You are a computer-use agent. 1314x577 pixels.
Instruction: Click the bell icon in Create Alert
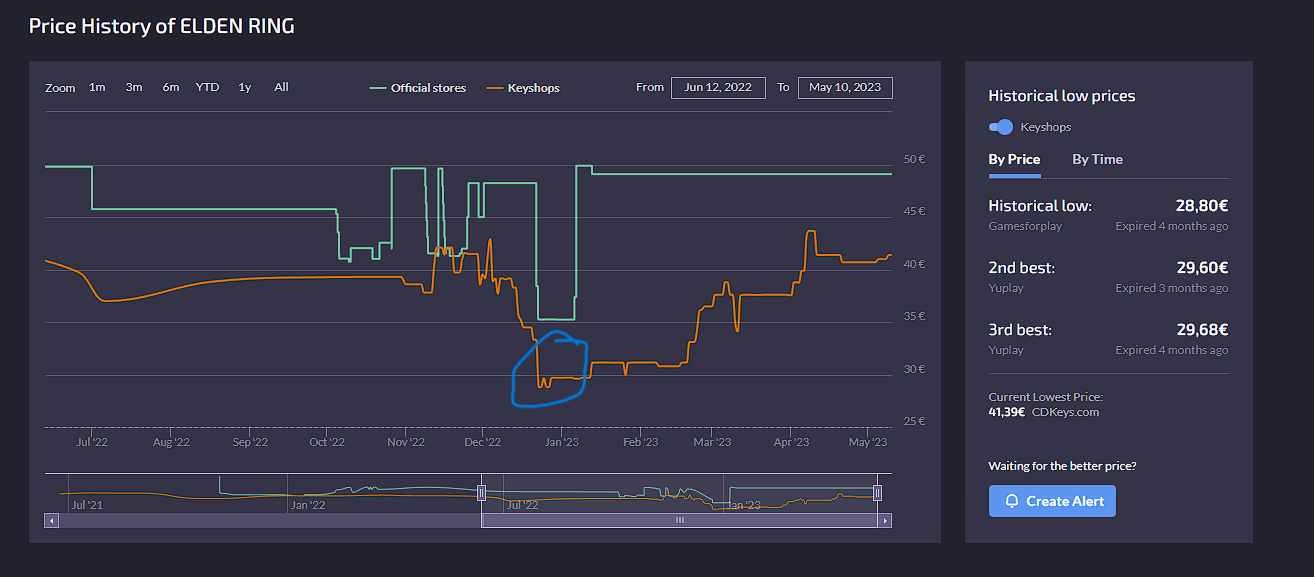[x=1012, y=501]
